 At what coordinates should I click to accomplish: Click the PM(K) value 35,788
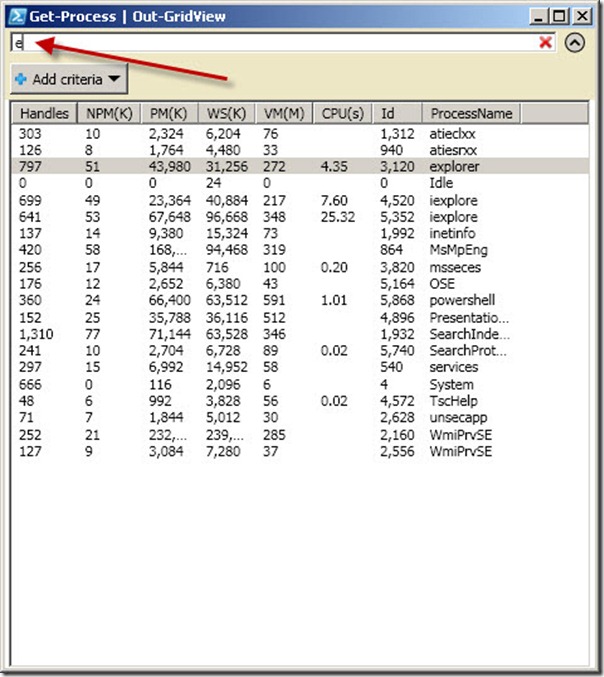click(169, 318)
